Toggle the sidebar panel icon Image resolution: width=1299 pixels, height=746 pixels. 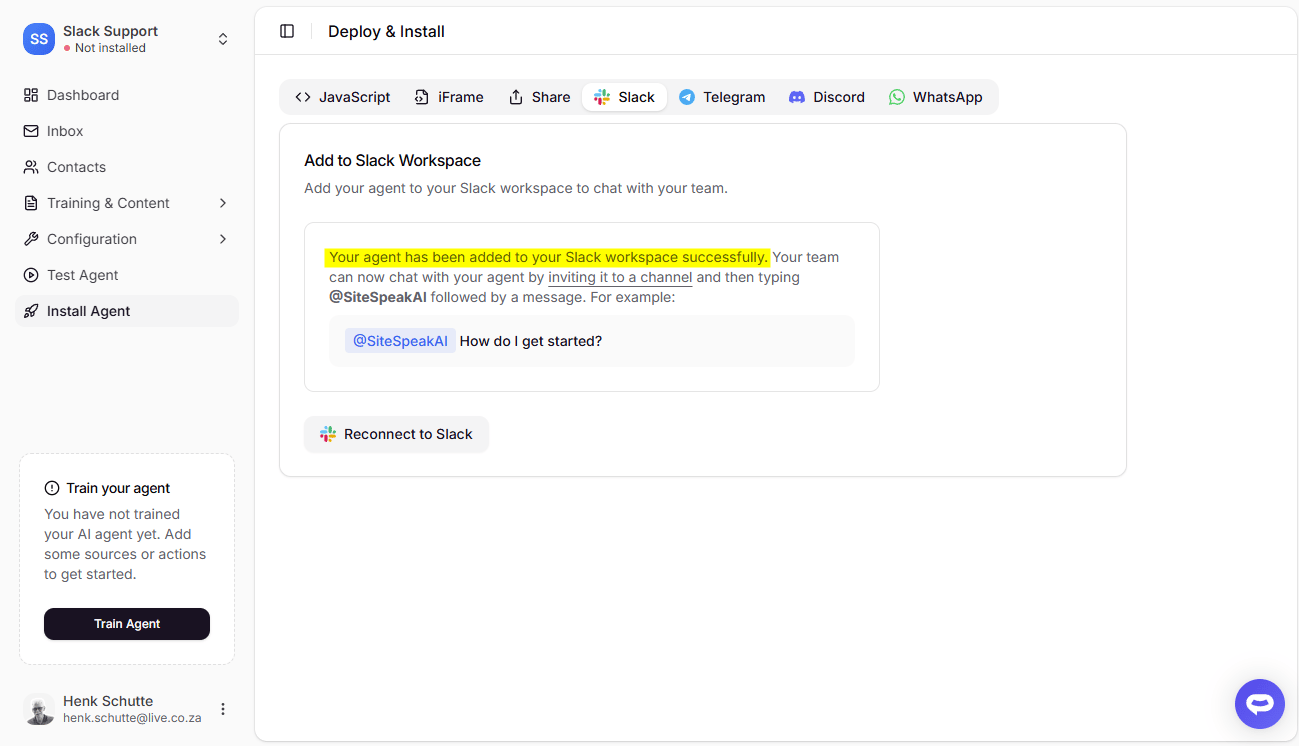[x=287, y=31]
